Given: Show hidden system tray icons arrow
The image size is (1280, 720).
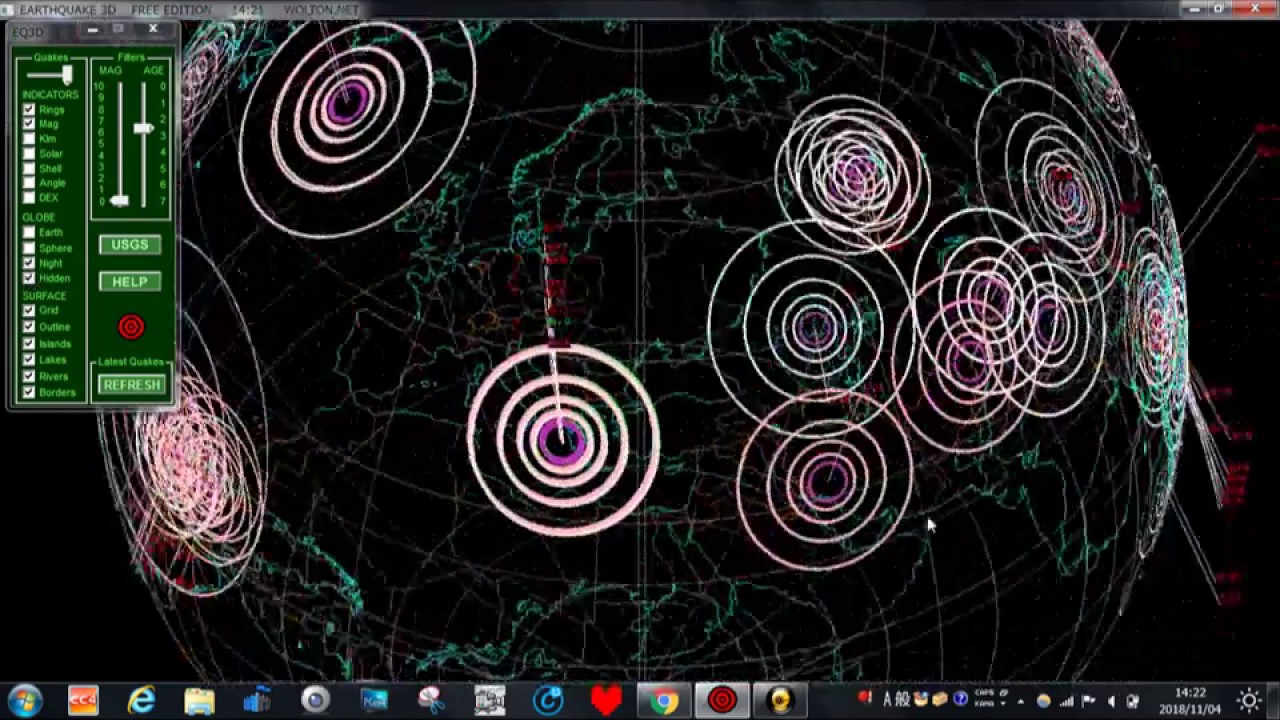Looking at the screenshot, I should tap(1020, 702).
